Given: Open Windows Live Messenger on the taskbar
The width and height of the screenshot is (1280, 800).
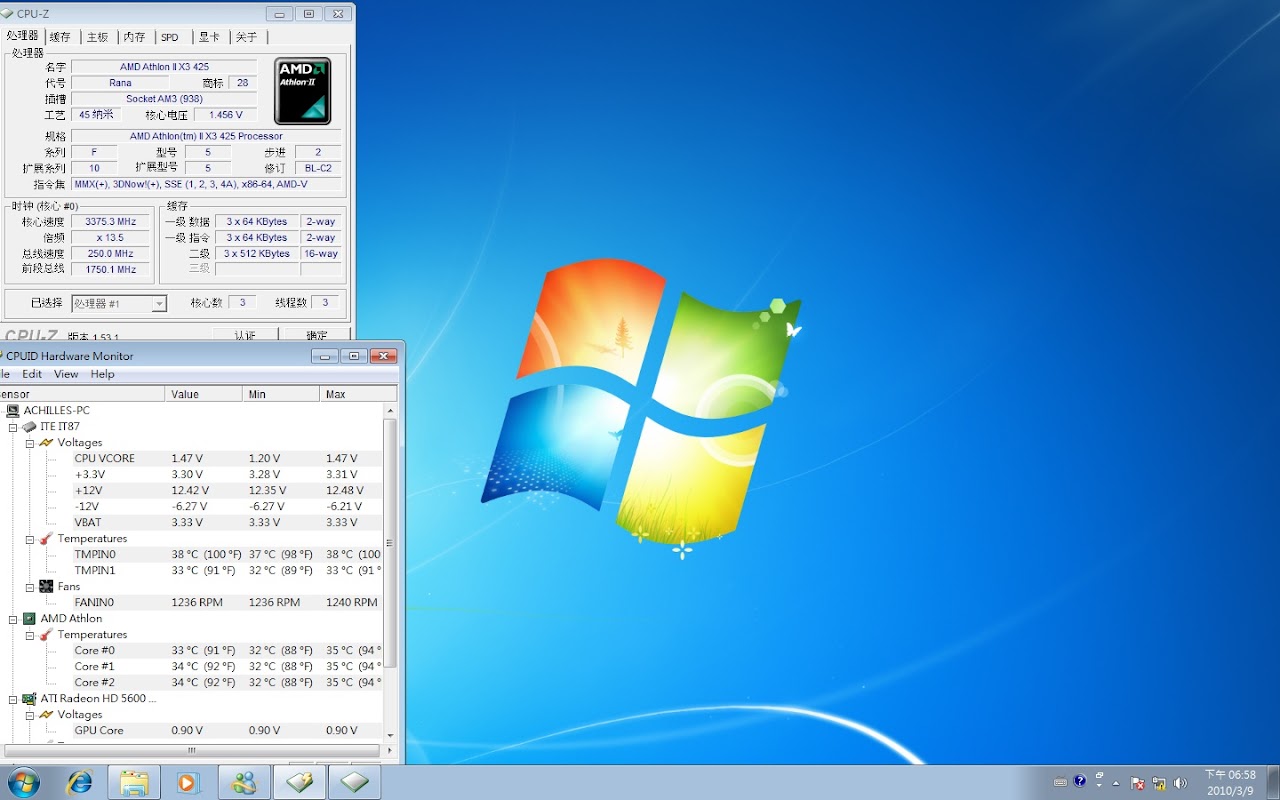Looking at the screenshot, I should [x=243, y=782].
